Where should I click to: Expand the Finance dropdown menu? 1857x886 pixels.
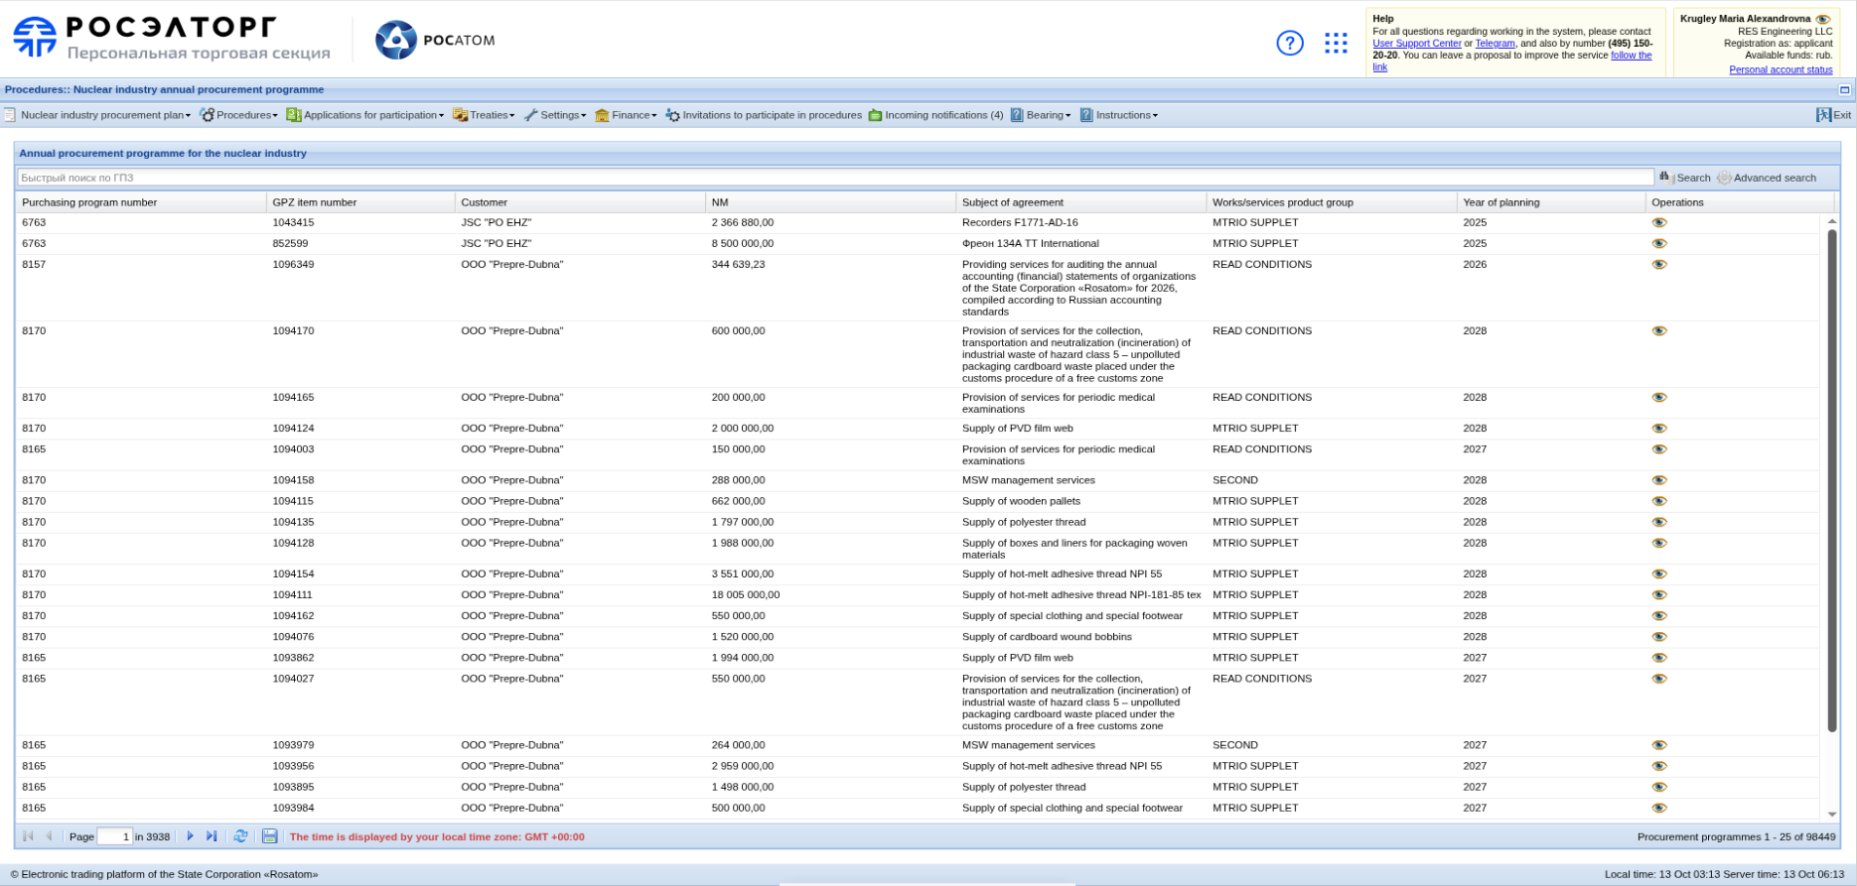click(626, 115)
